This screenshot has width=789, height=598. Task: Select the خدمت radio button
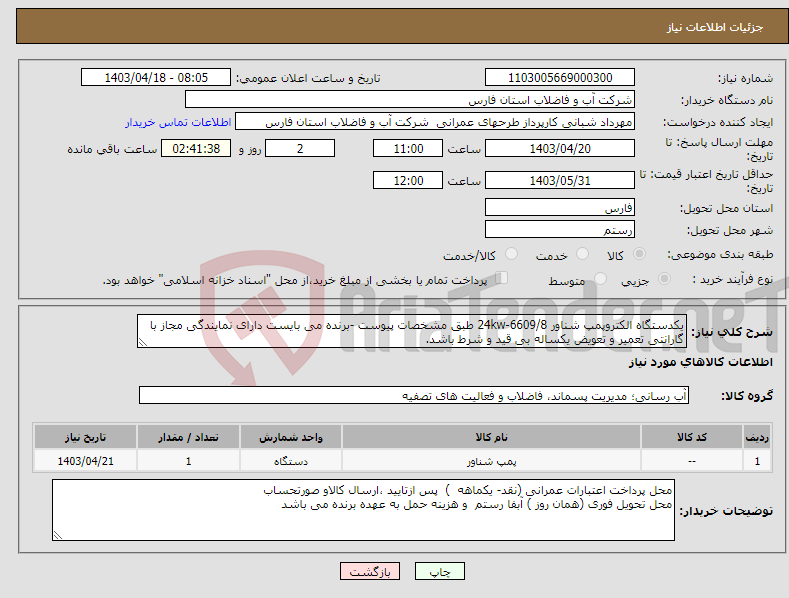tap(582, 254)
